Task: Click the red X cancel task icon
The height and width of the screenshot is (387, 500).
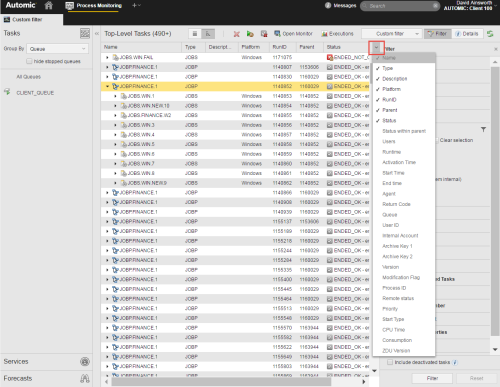Action: [x=237, y=34]
